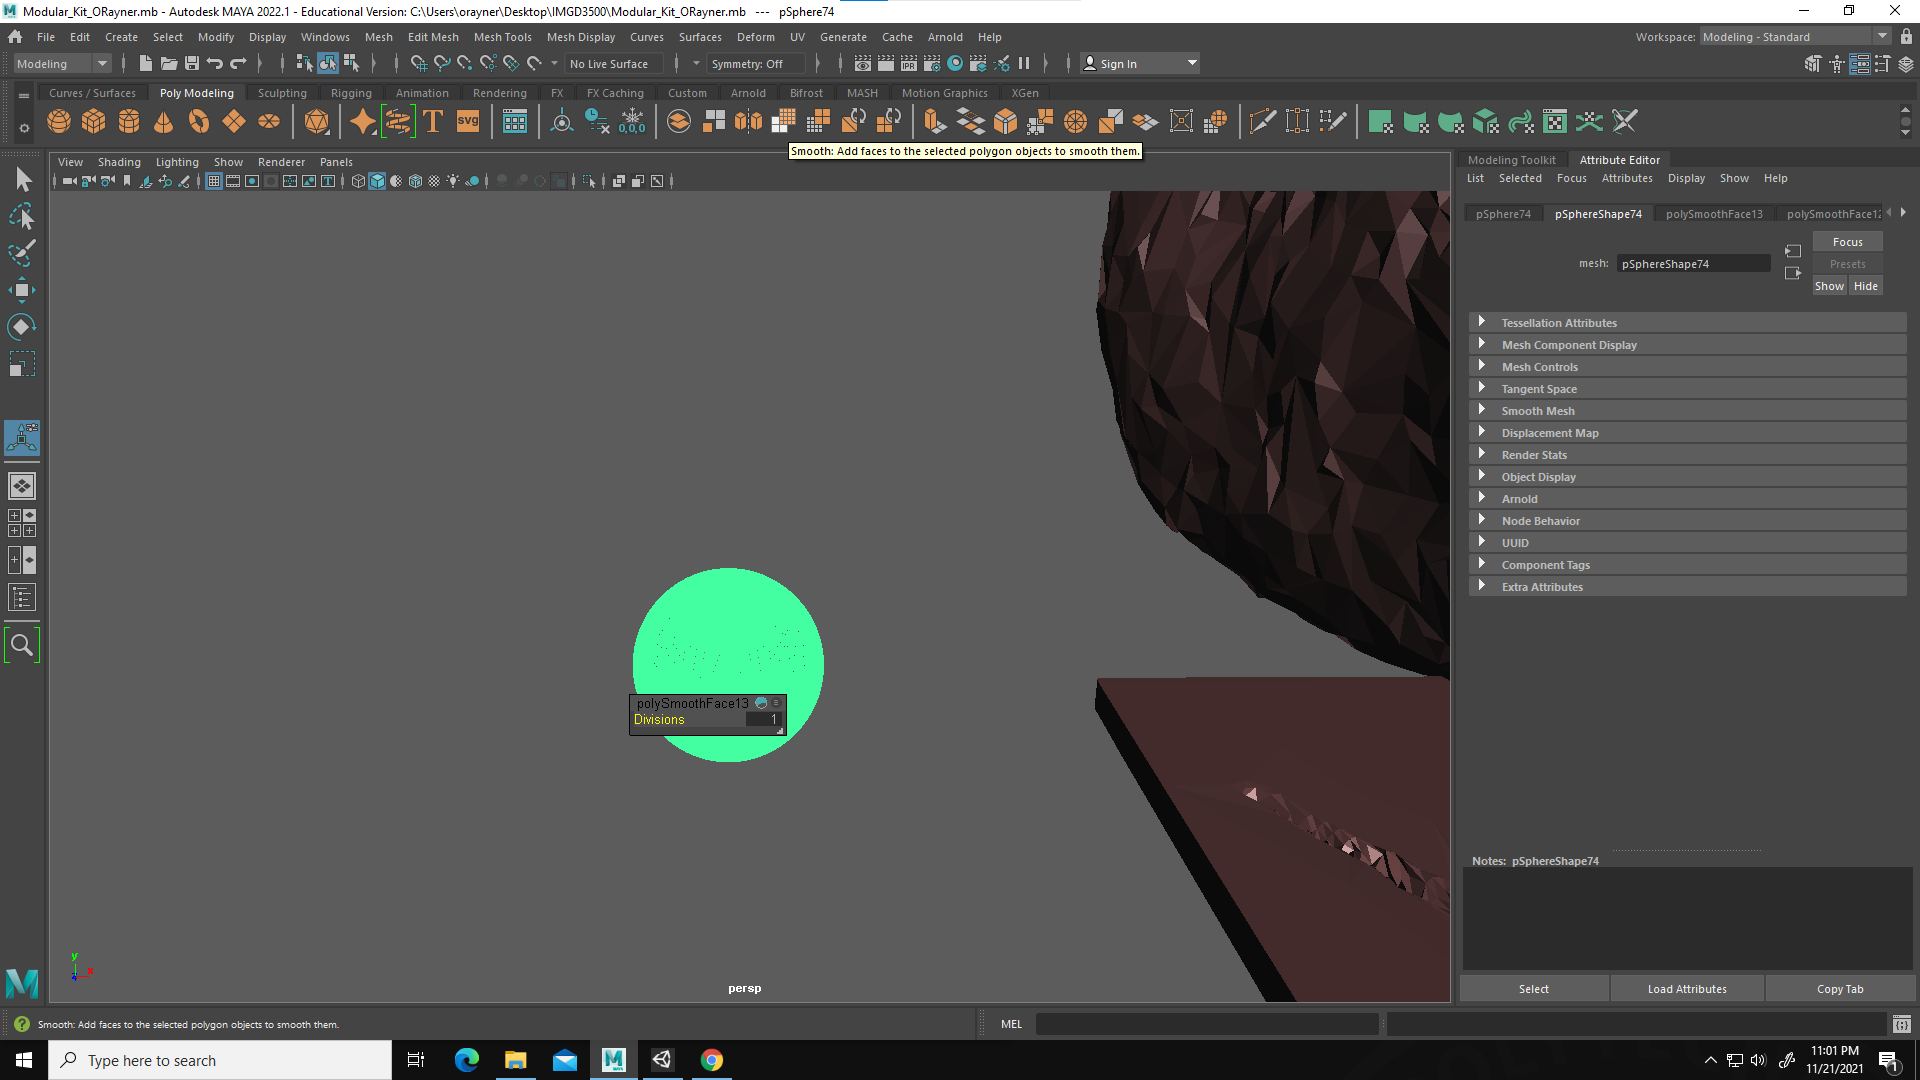Open the Mesh Tools menu
This screenshot has width=1920, height=1080.
[x=502, y=37]
